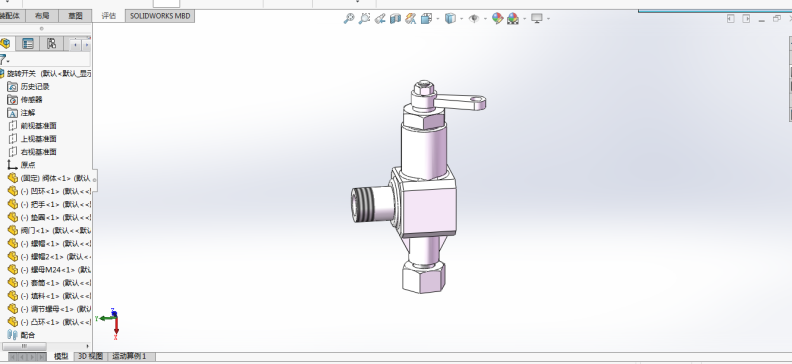Click the Zoom to Fit magnifier icon
Viewport: 792px width, 364px height.
[x=349, y=19]
